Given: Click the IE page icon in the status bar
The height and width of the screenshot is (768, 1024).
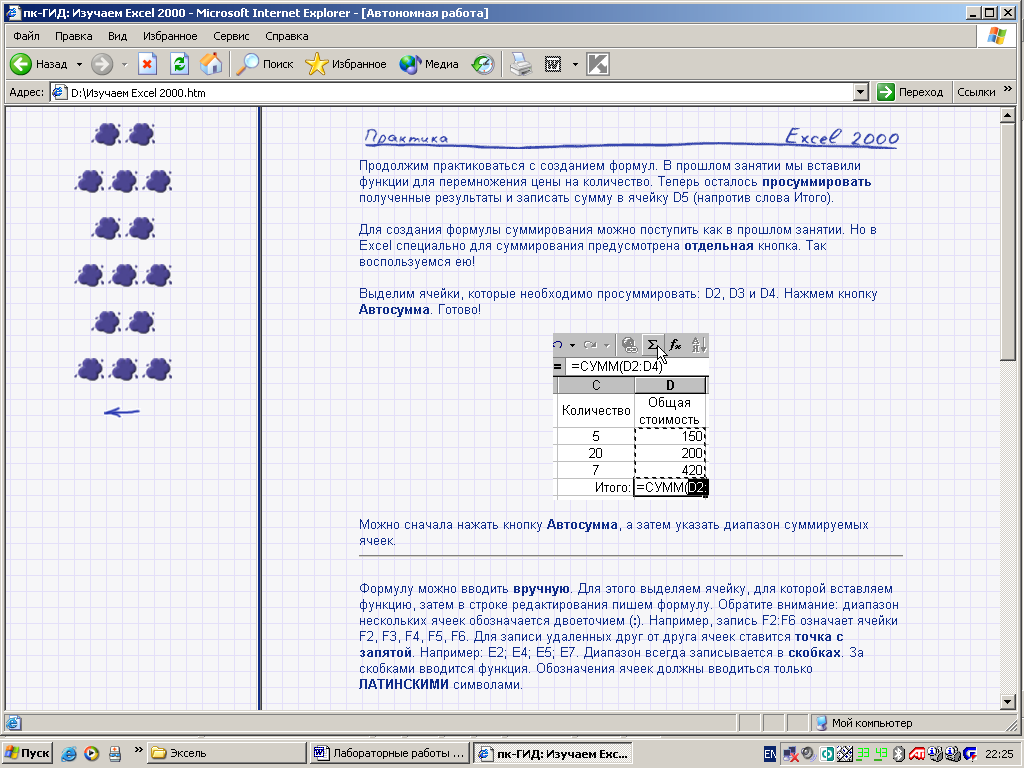Looking at the screenshot, I should [14, 723].
